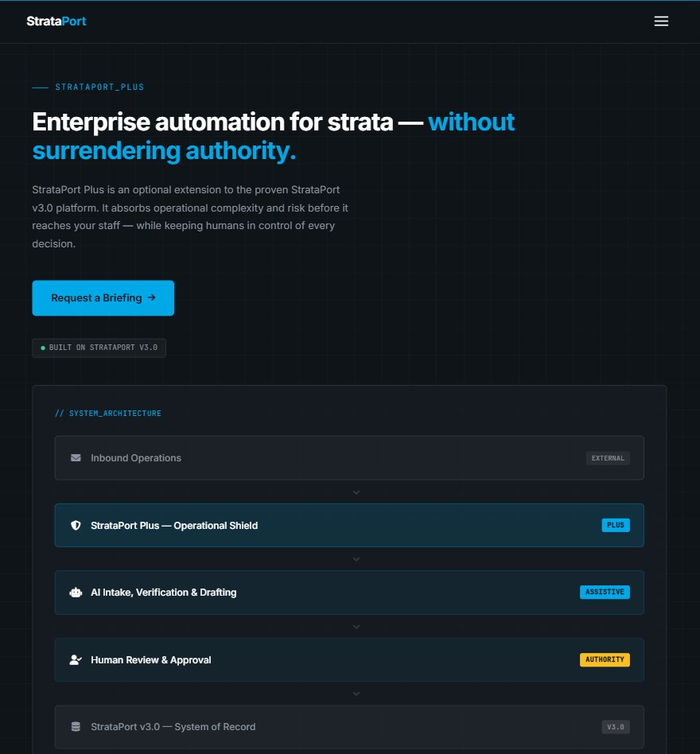Click the blue PLUS badge

(616, 525)
